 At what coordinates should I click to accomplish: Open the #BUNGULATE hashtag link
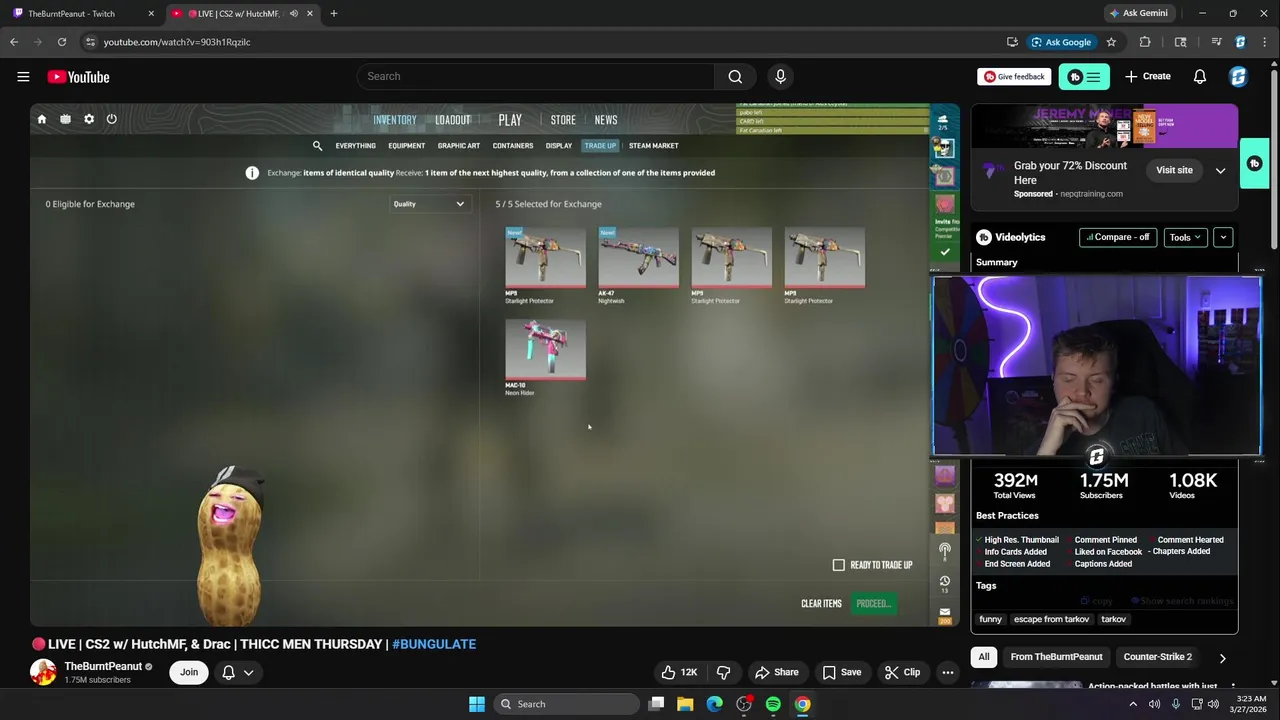coord(434,644)
